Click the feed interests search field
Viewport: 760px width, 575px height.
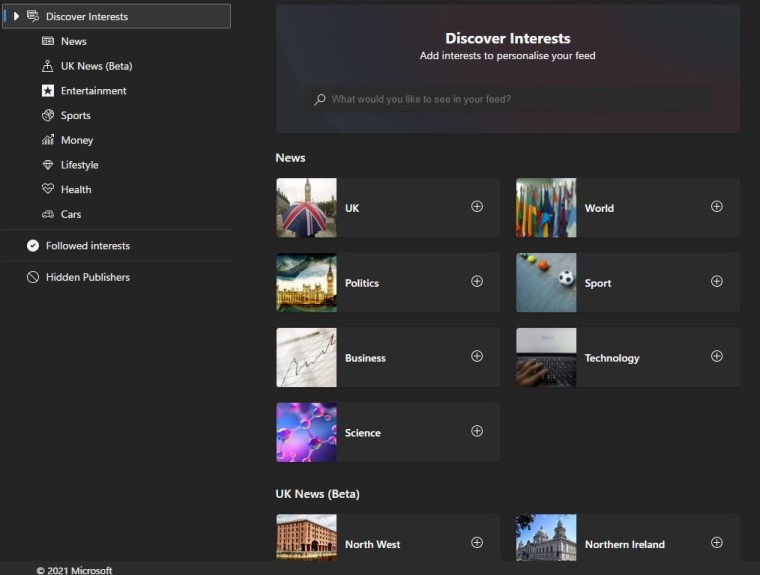[x=508, y=99]
